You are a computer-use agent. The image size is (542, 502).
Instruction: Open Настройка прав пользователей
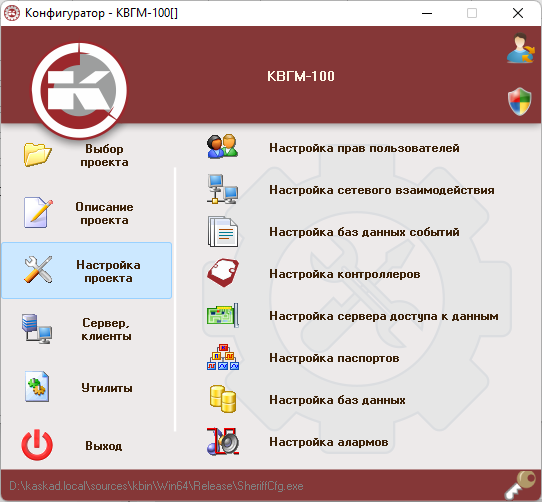click(364, 148)
